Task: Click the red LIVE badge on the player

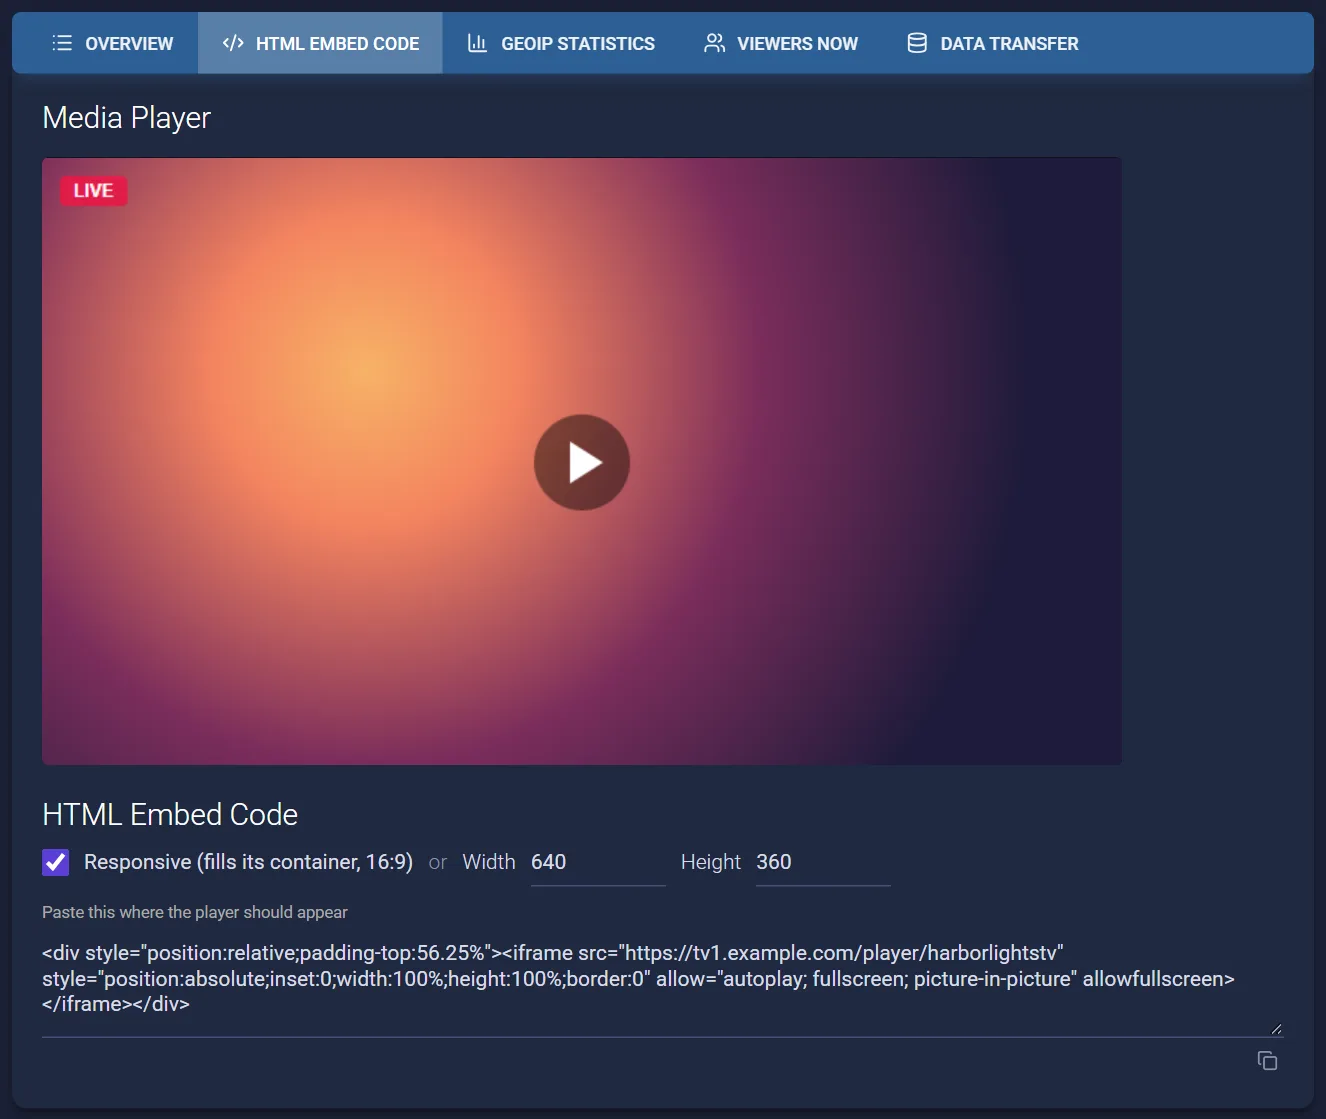Action: pos(93,190)
